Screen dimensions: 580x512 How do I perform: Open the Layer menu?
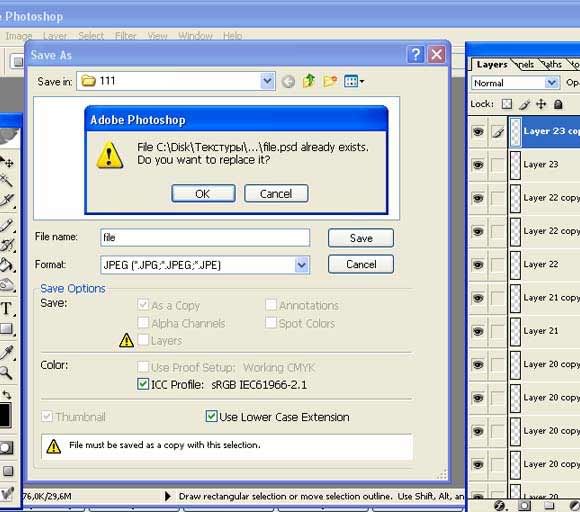click(x=55, y=36)
